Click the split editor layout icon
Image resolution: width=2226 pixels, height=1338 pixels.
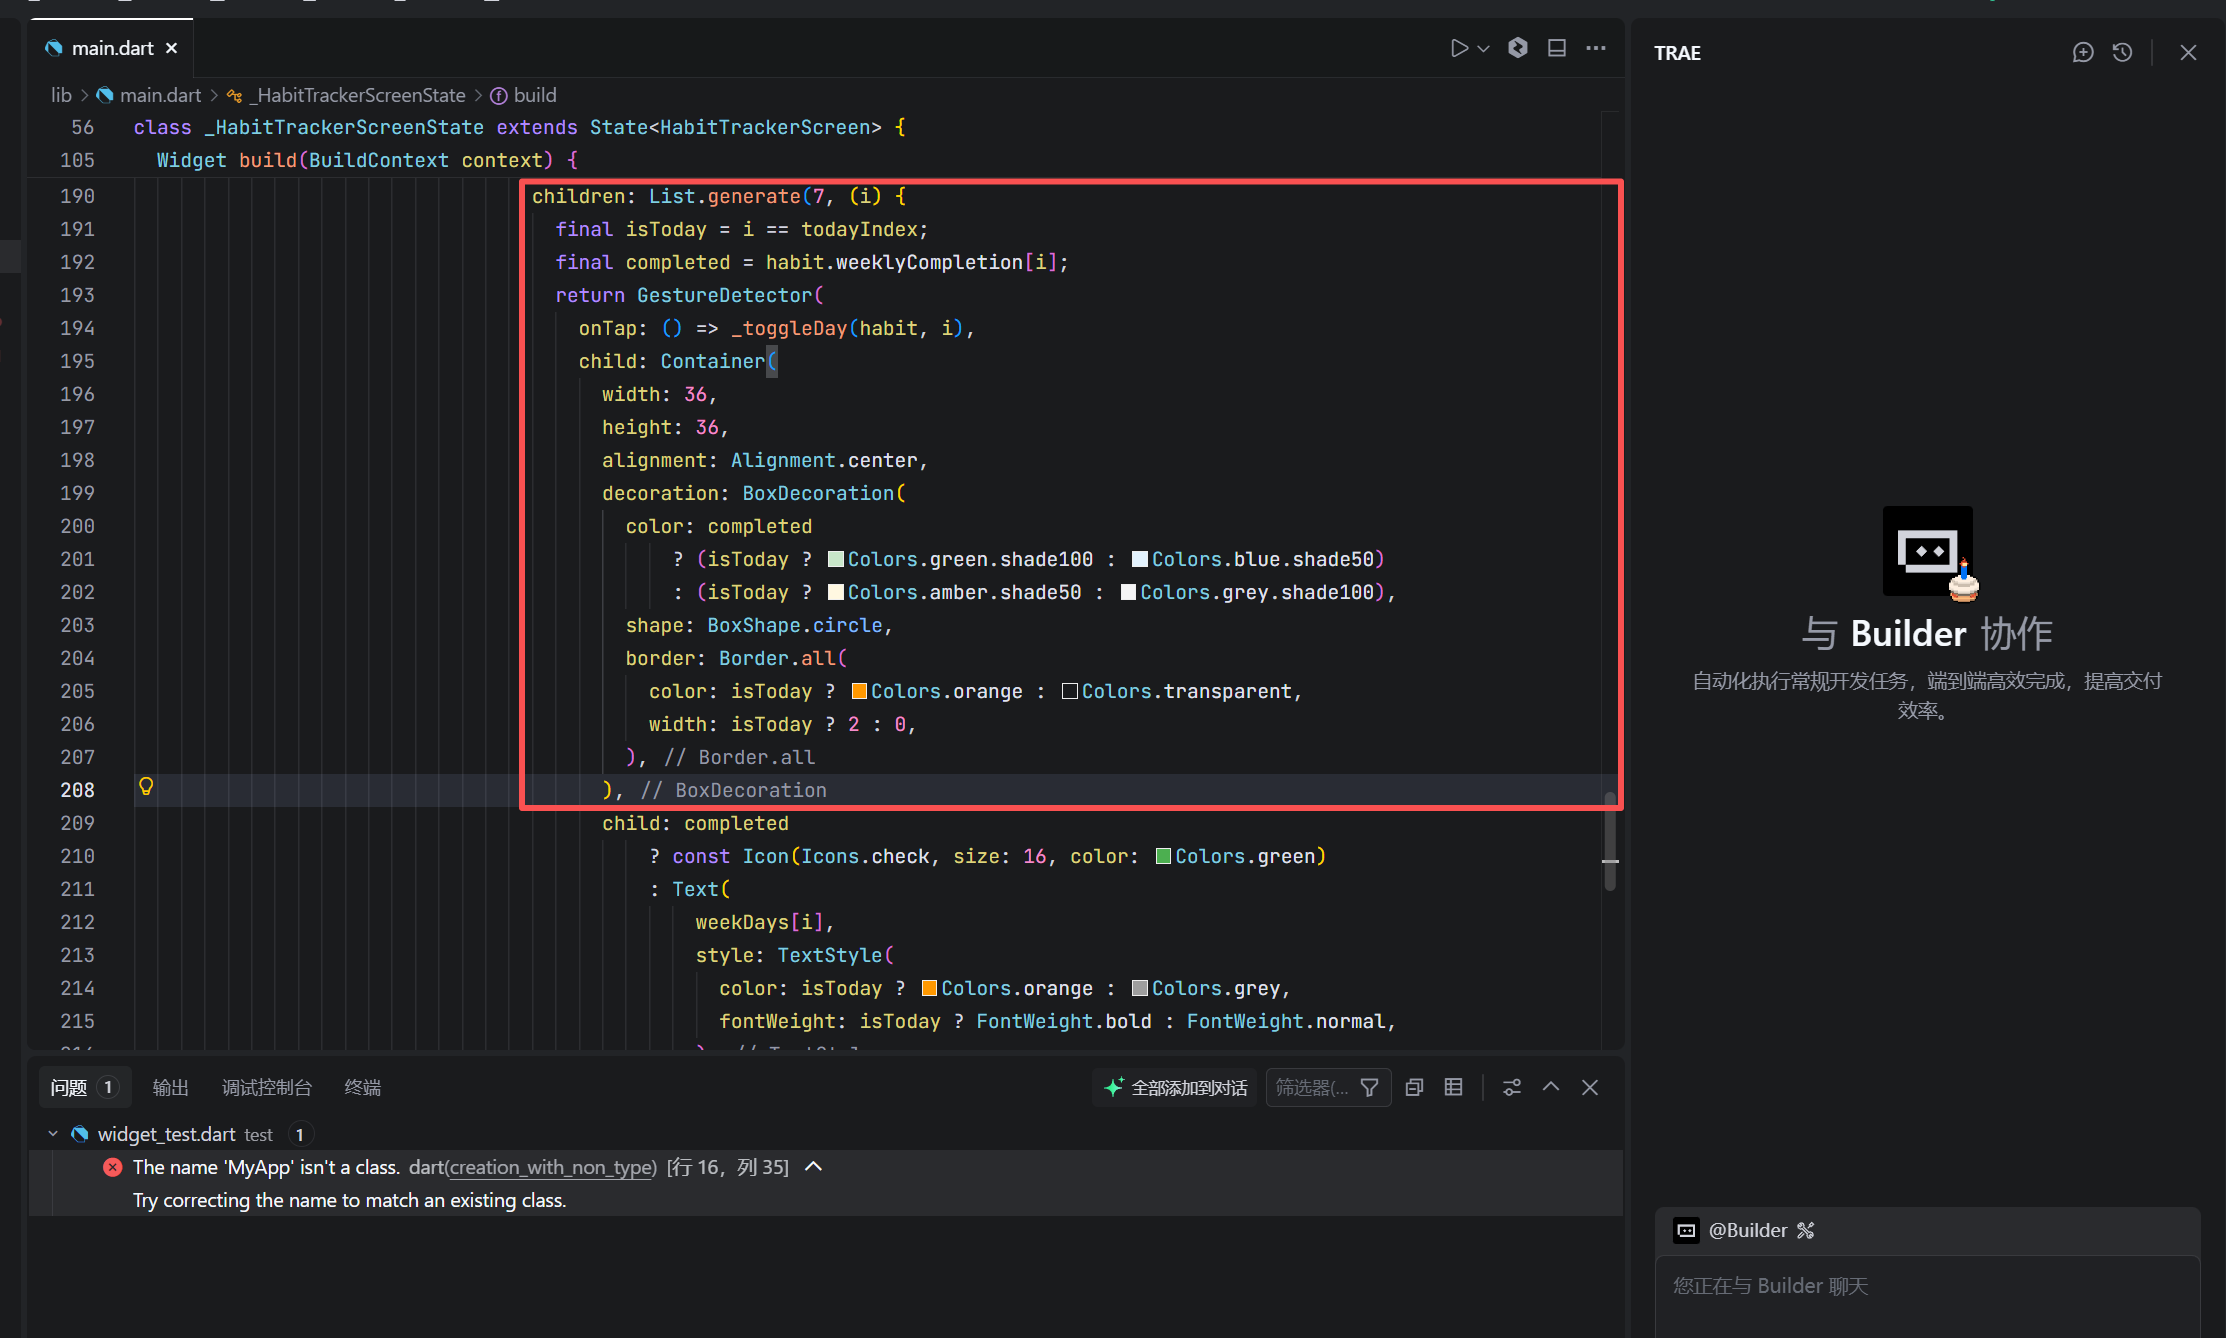click(1557, 48)
